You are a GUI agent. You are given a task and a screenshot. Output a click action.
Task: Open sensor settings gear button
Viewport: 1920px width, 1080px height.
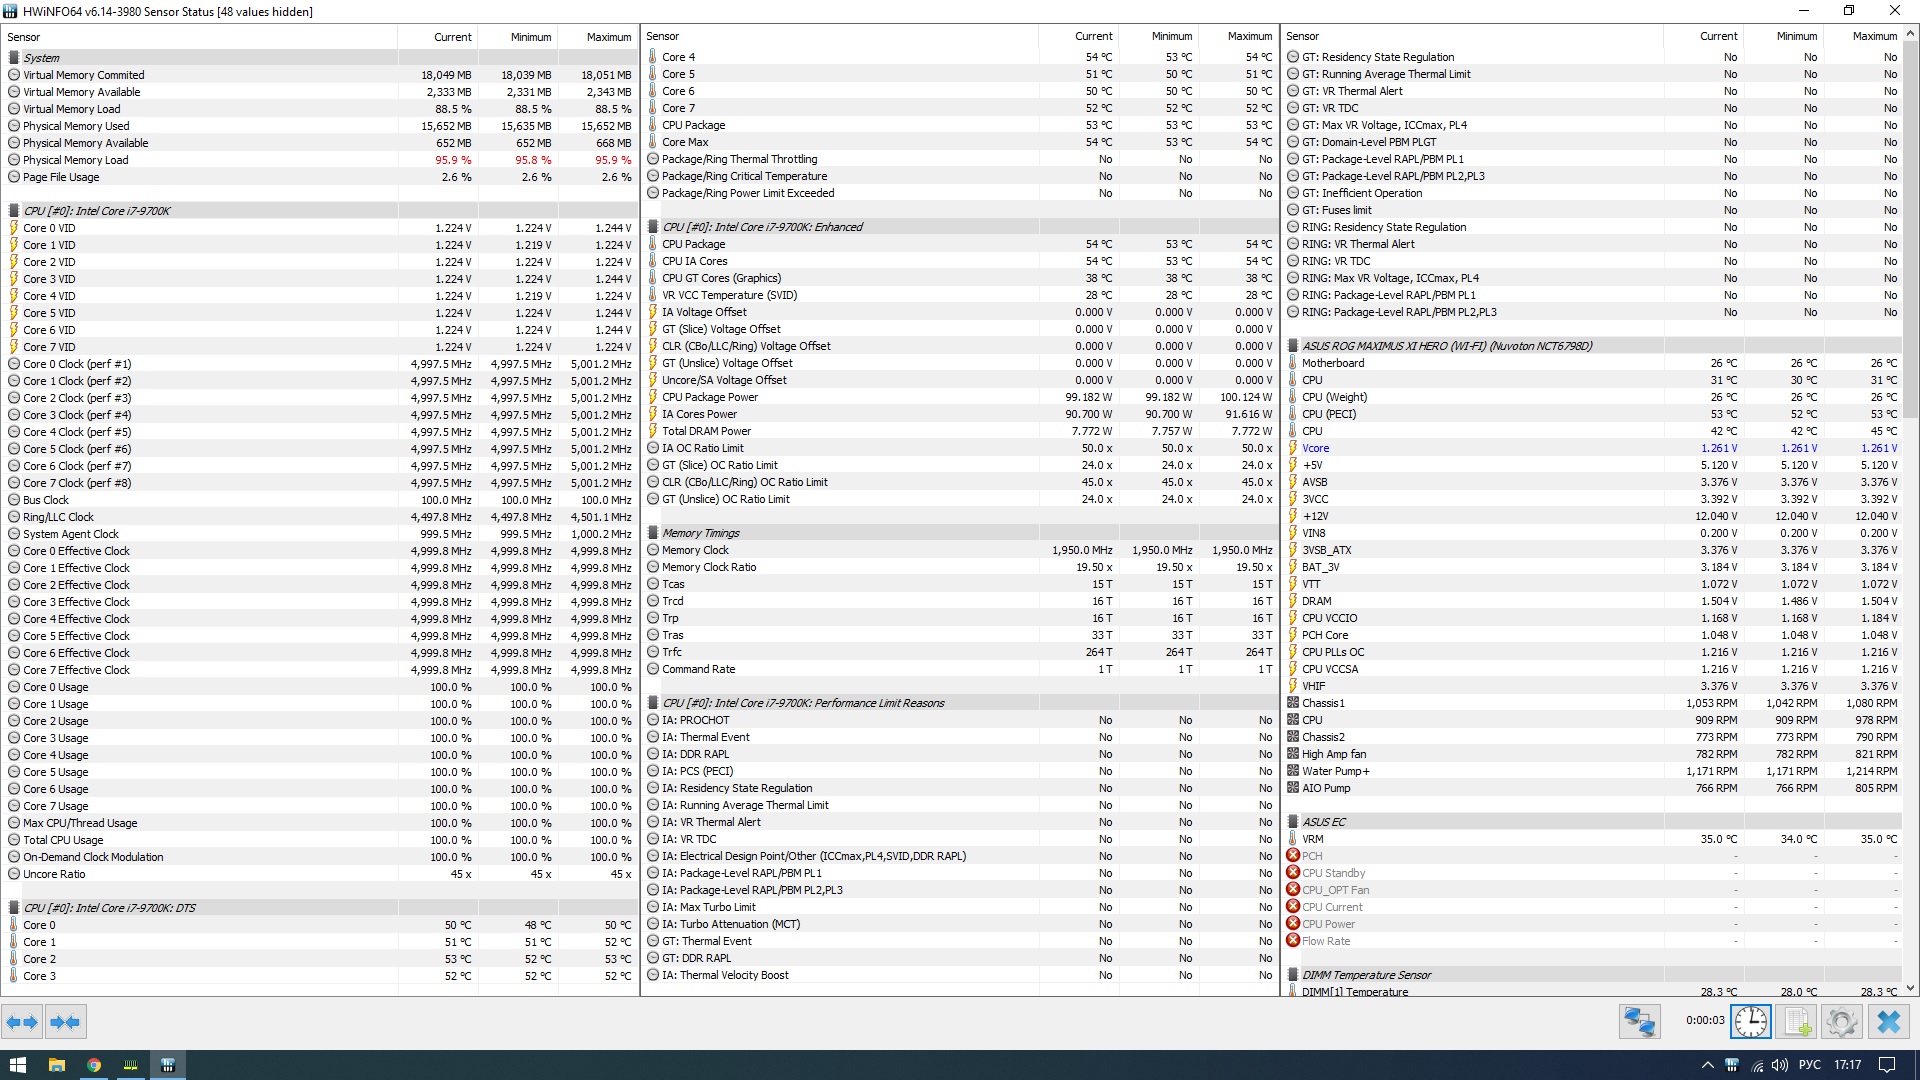pyautogui.click(x=1841, y=1022)
